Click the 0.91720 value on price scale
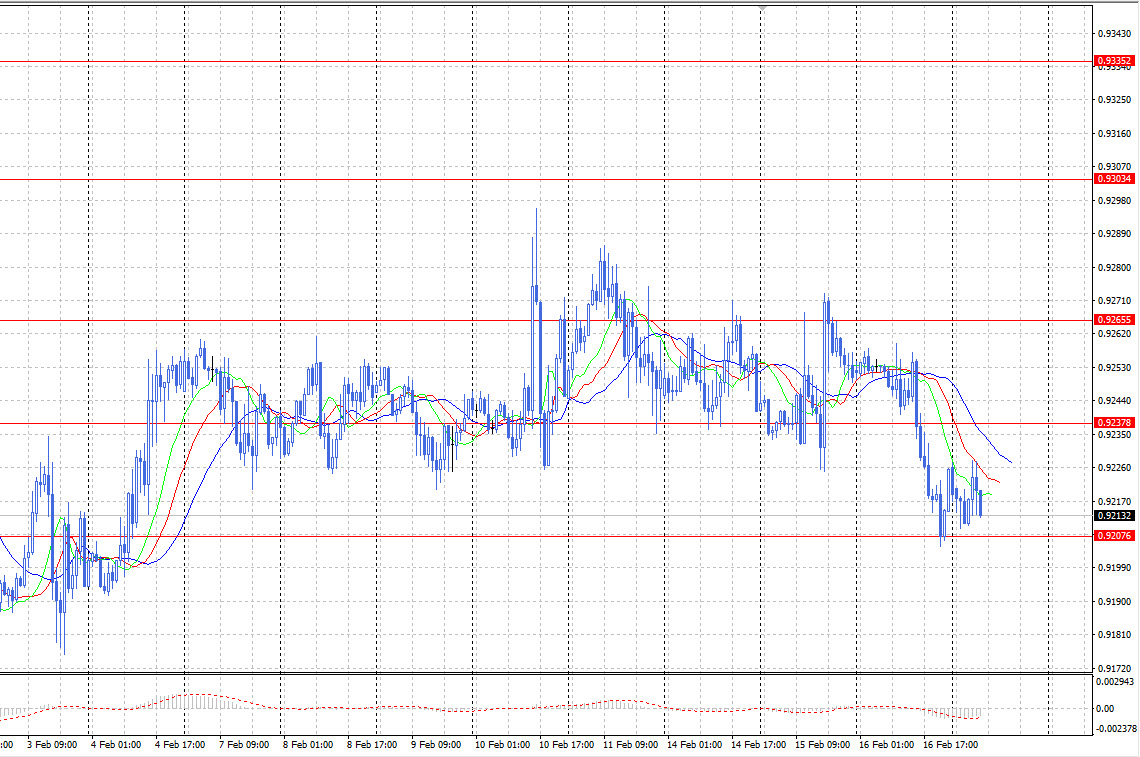 pyautogui.click(x=1114, y=668)
